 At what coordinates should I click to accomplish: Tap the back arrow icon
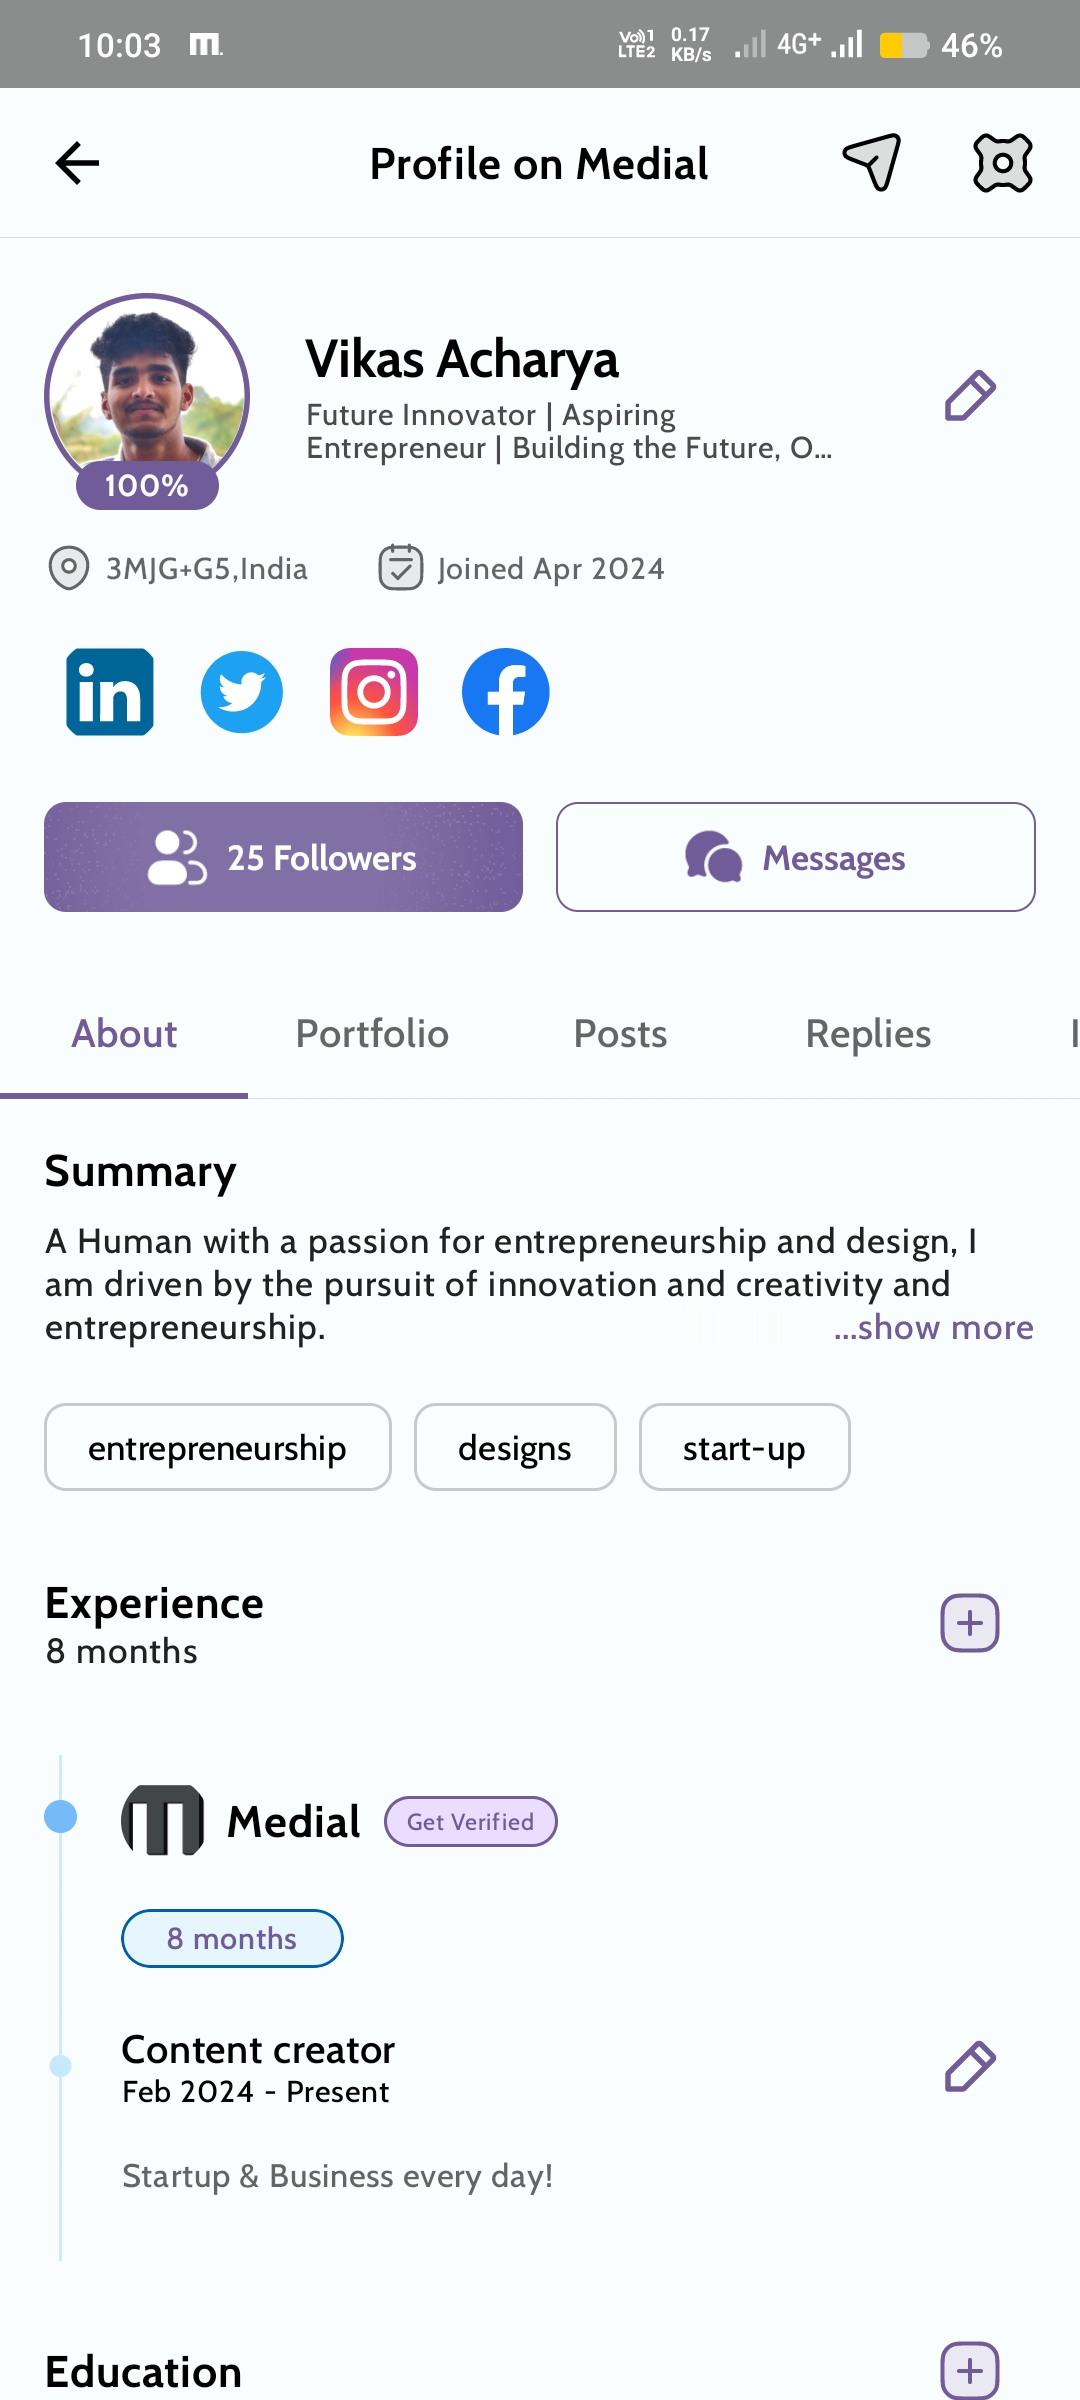(77, 164)
